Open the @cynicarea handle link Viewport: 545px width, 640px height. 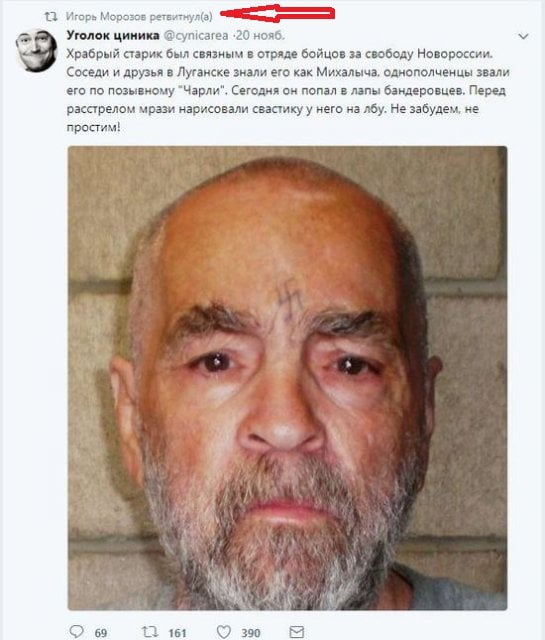[196, 36]
